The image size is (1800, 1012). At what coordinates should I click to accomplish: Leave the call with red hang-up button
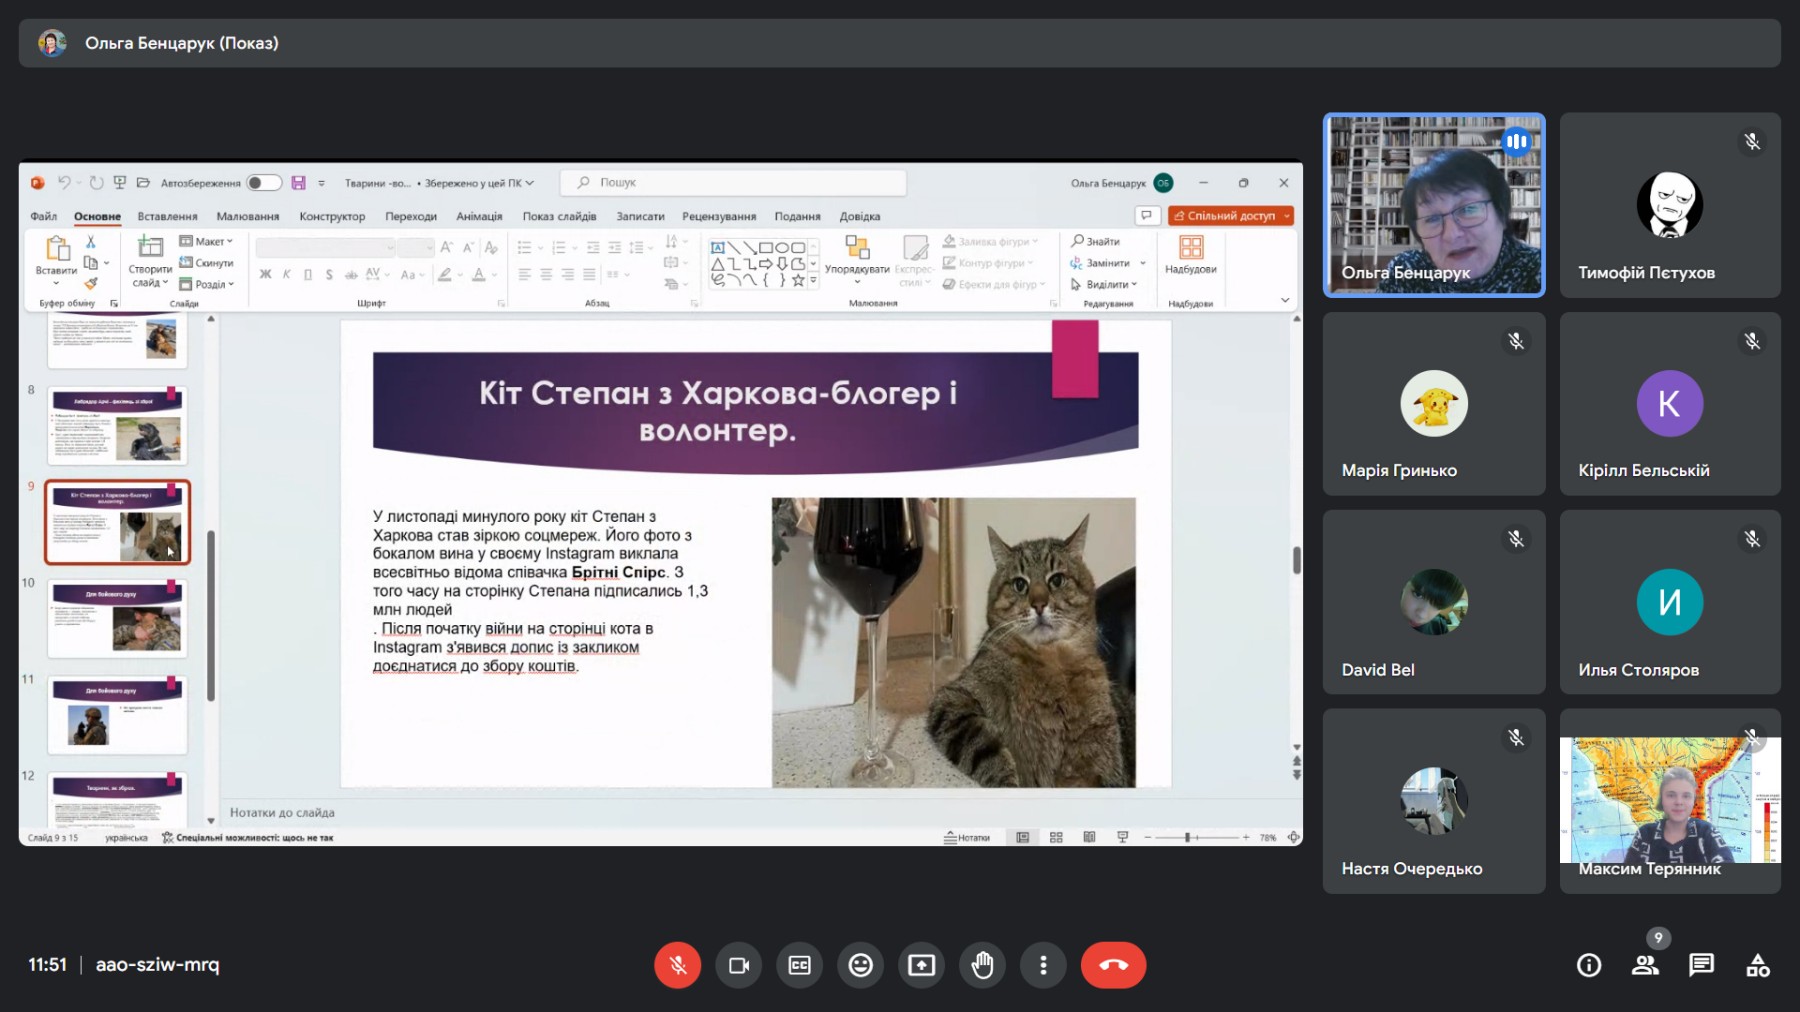click(x=1113, y=965)
